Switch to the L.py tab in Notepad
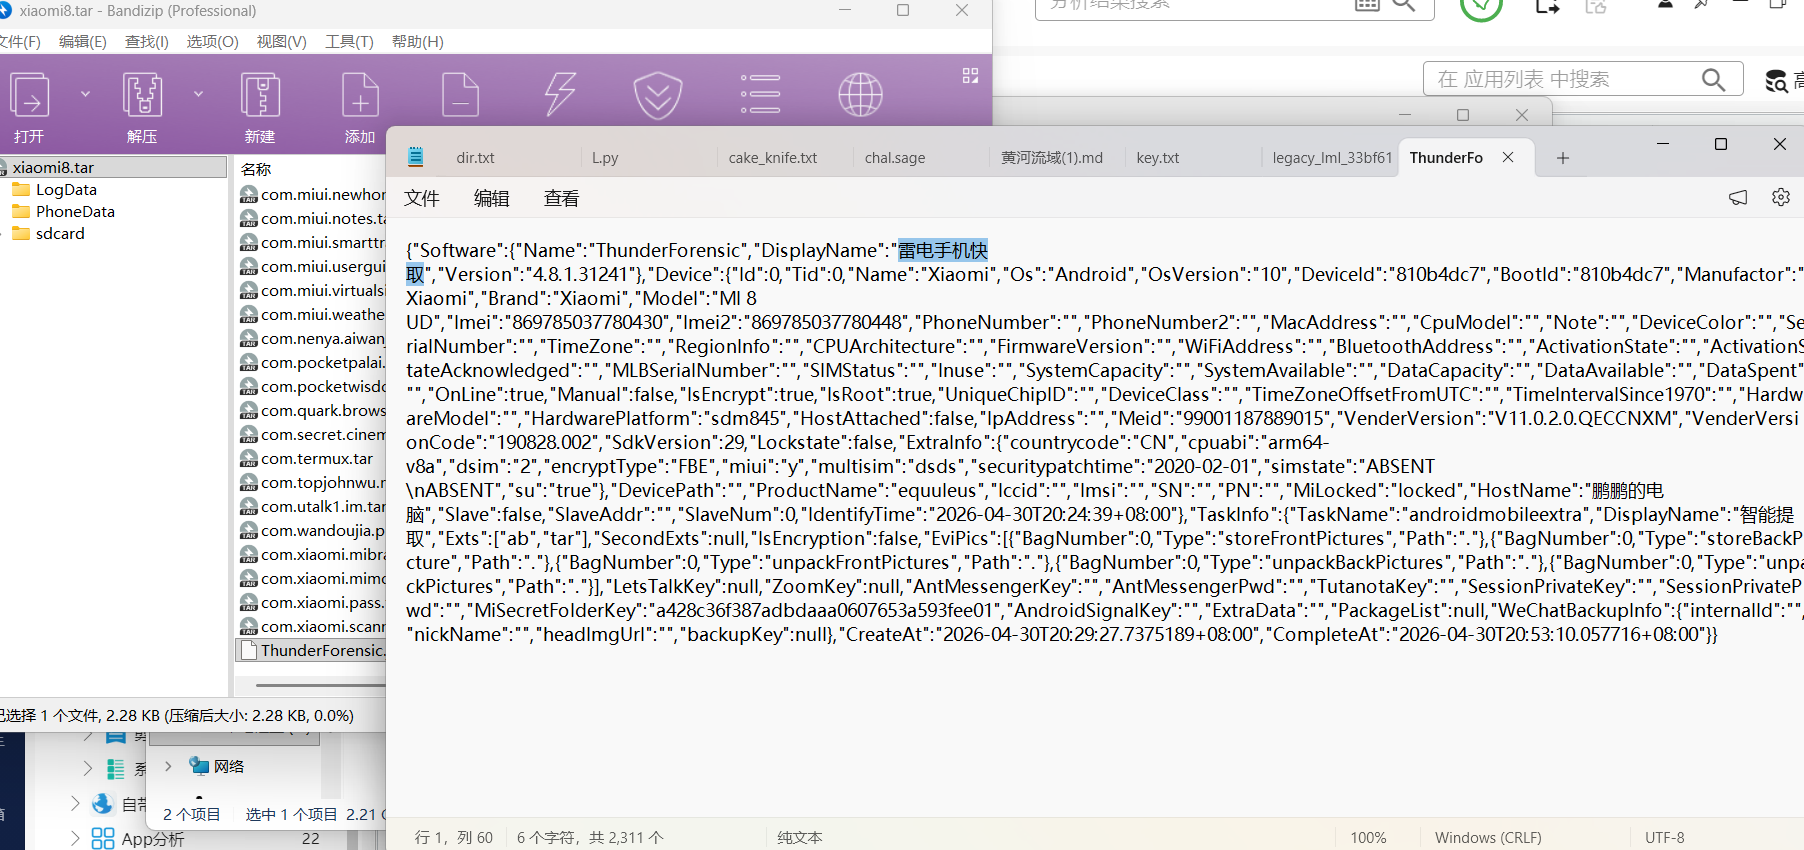The image size is (1804, 850). pos(605,158)
